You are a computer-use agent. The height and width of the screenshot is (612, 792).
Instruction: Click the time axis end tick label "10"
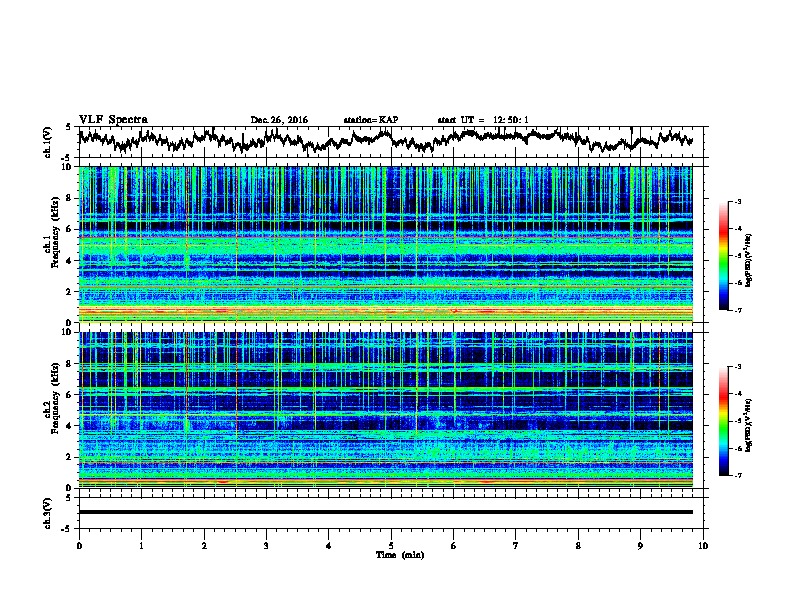coord(703,546)
